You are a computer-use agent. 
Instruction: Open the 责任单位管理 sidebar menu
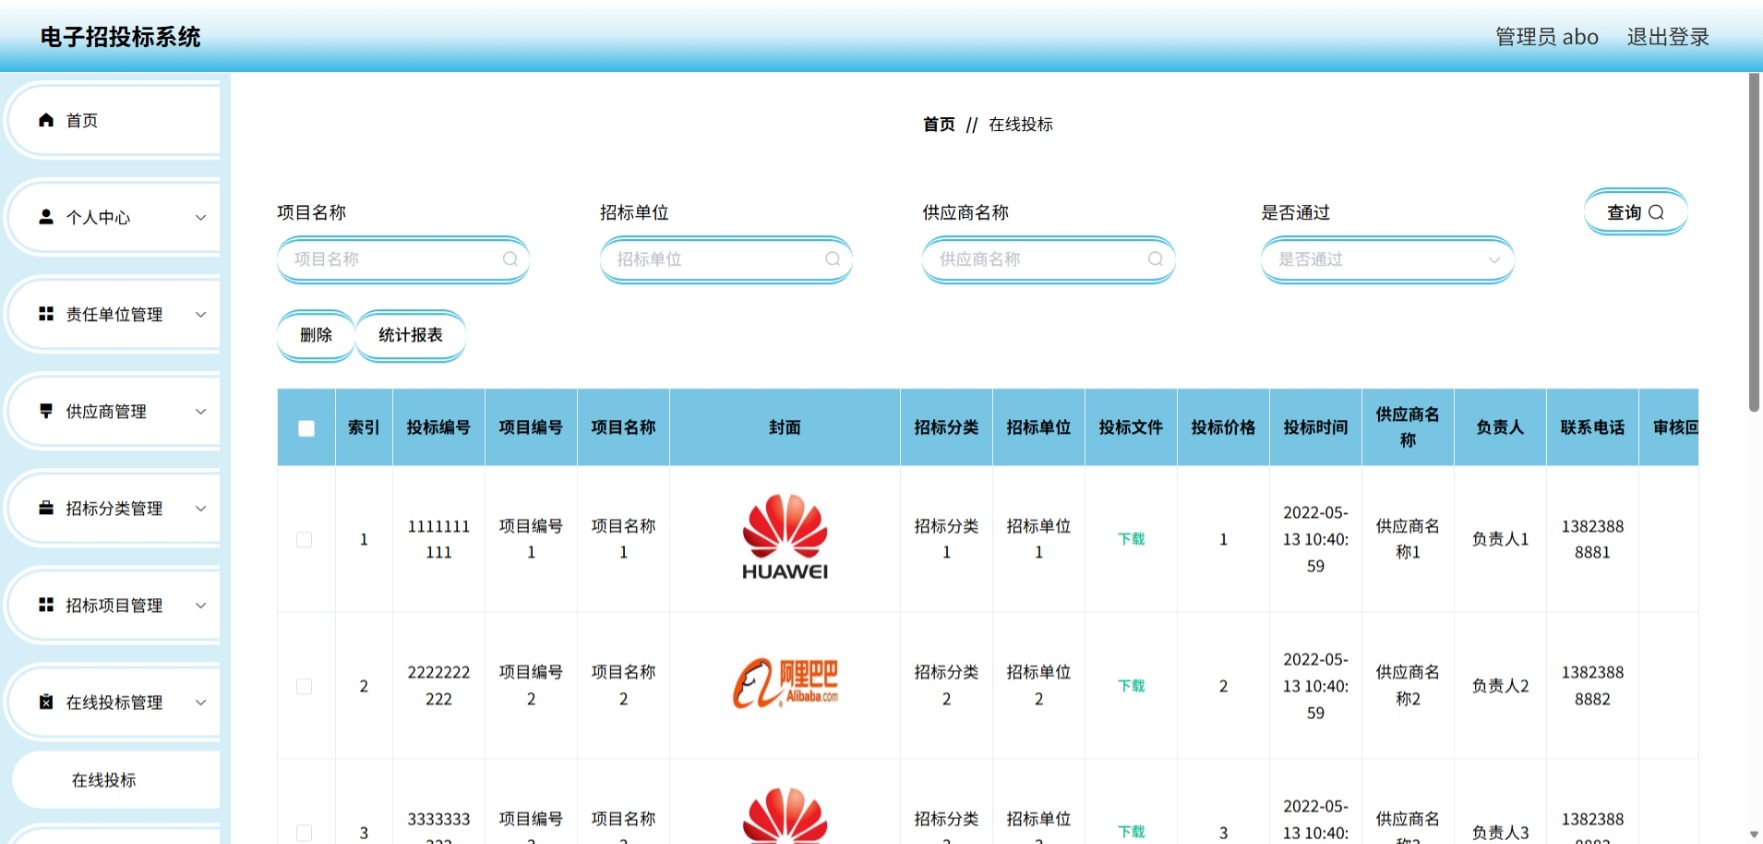(x=114, y=314)
